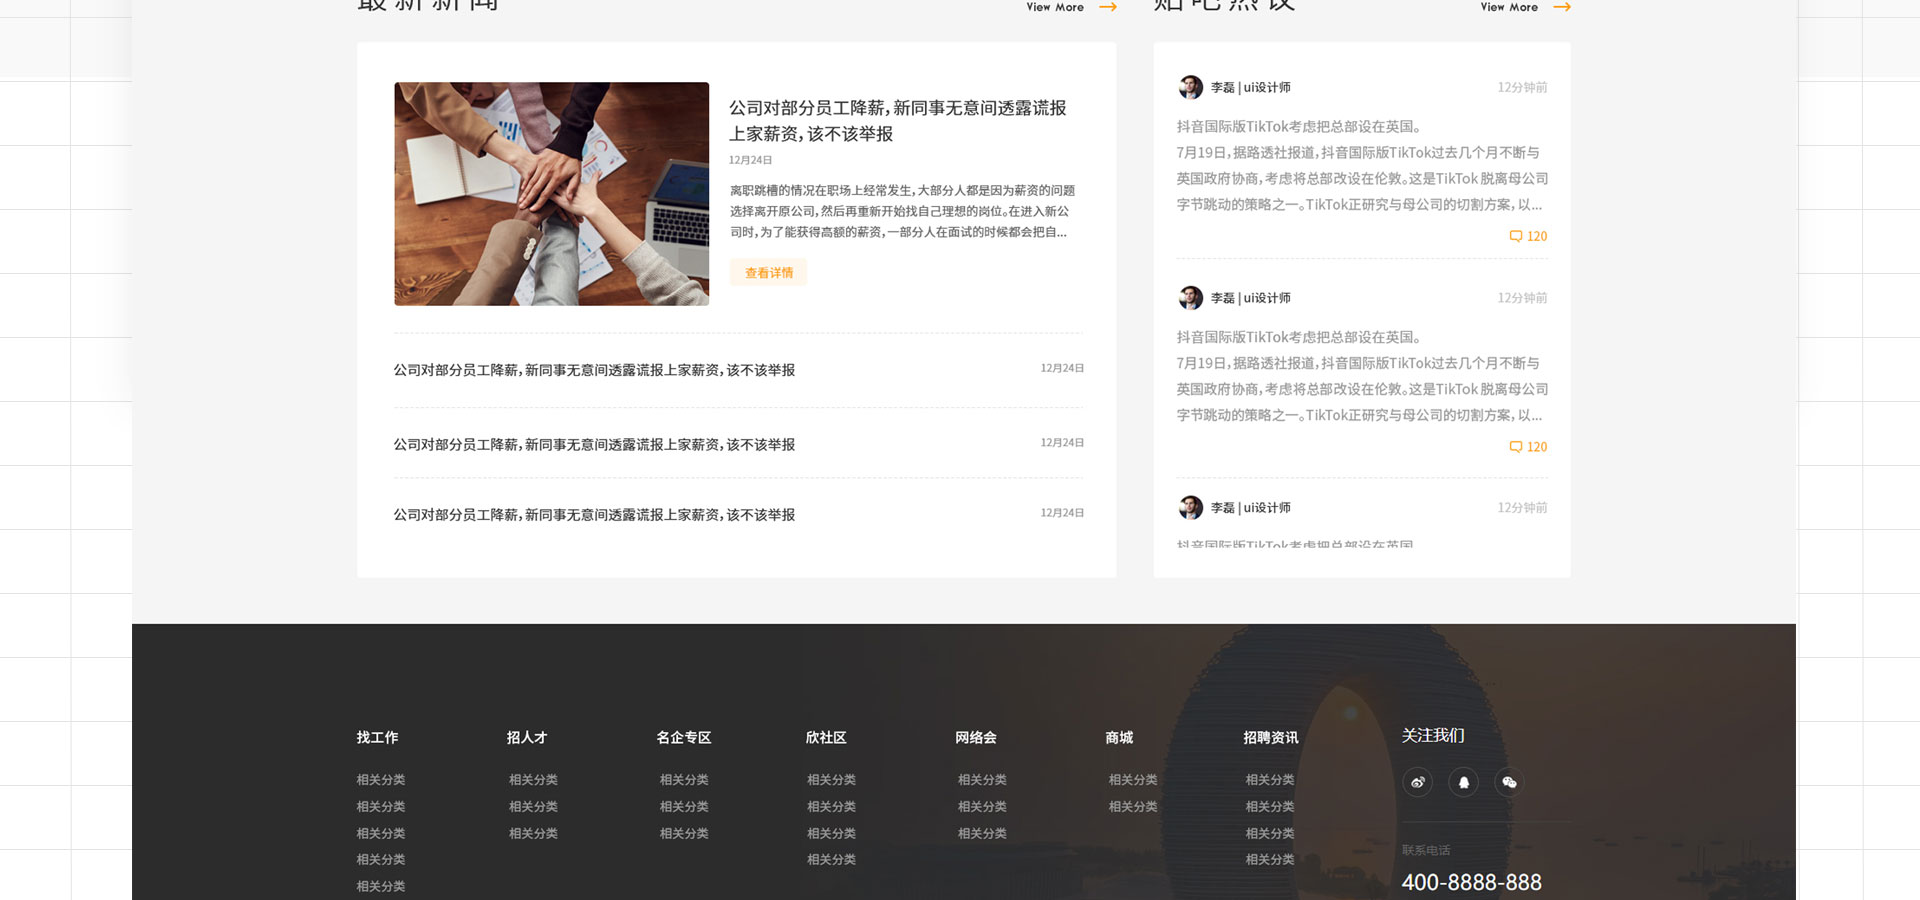Screen dimensions: 1920x900
Task: Click comment icon on second discussion post
Action: 1516,447
